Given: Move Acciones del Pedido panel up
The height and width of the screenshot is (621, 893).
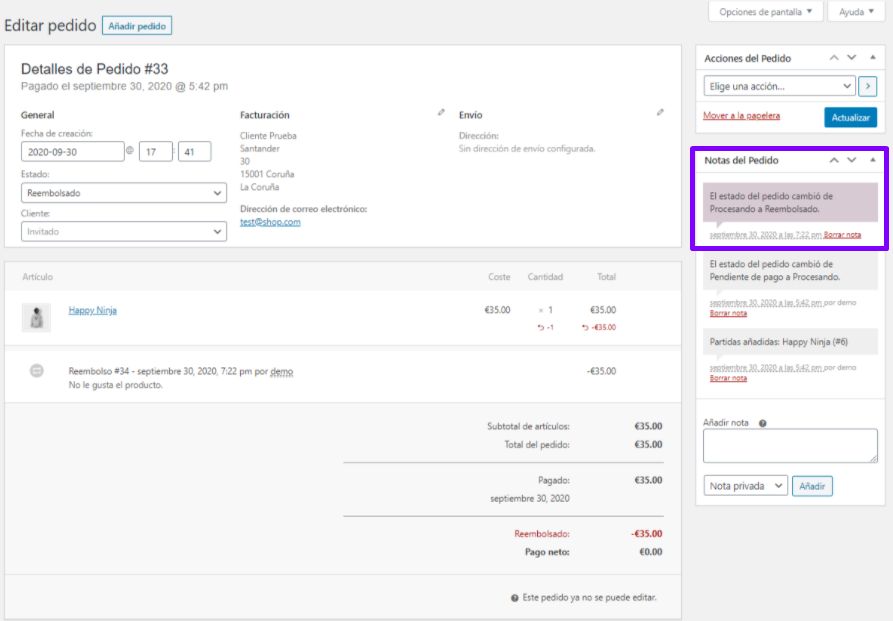Looking at the screenshot, I should [x=834, y=58].
